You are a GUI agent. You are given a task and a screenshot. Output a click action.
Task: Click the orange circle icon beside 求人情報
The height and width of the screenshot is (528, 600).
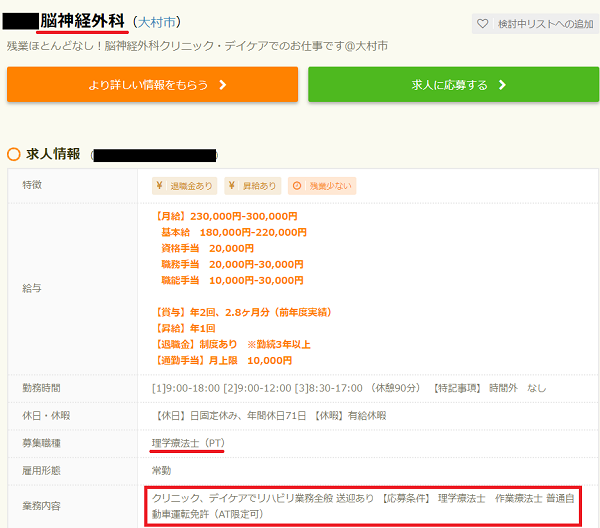coord(13,154)
